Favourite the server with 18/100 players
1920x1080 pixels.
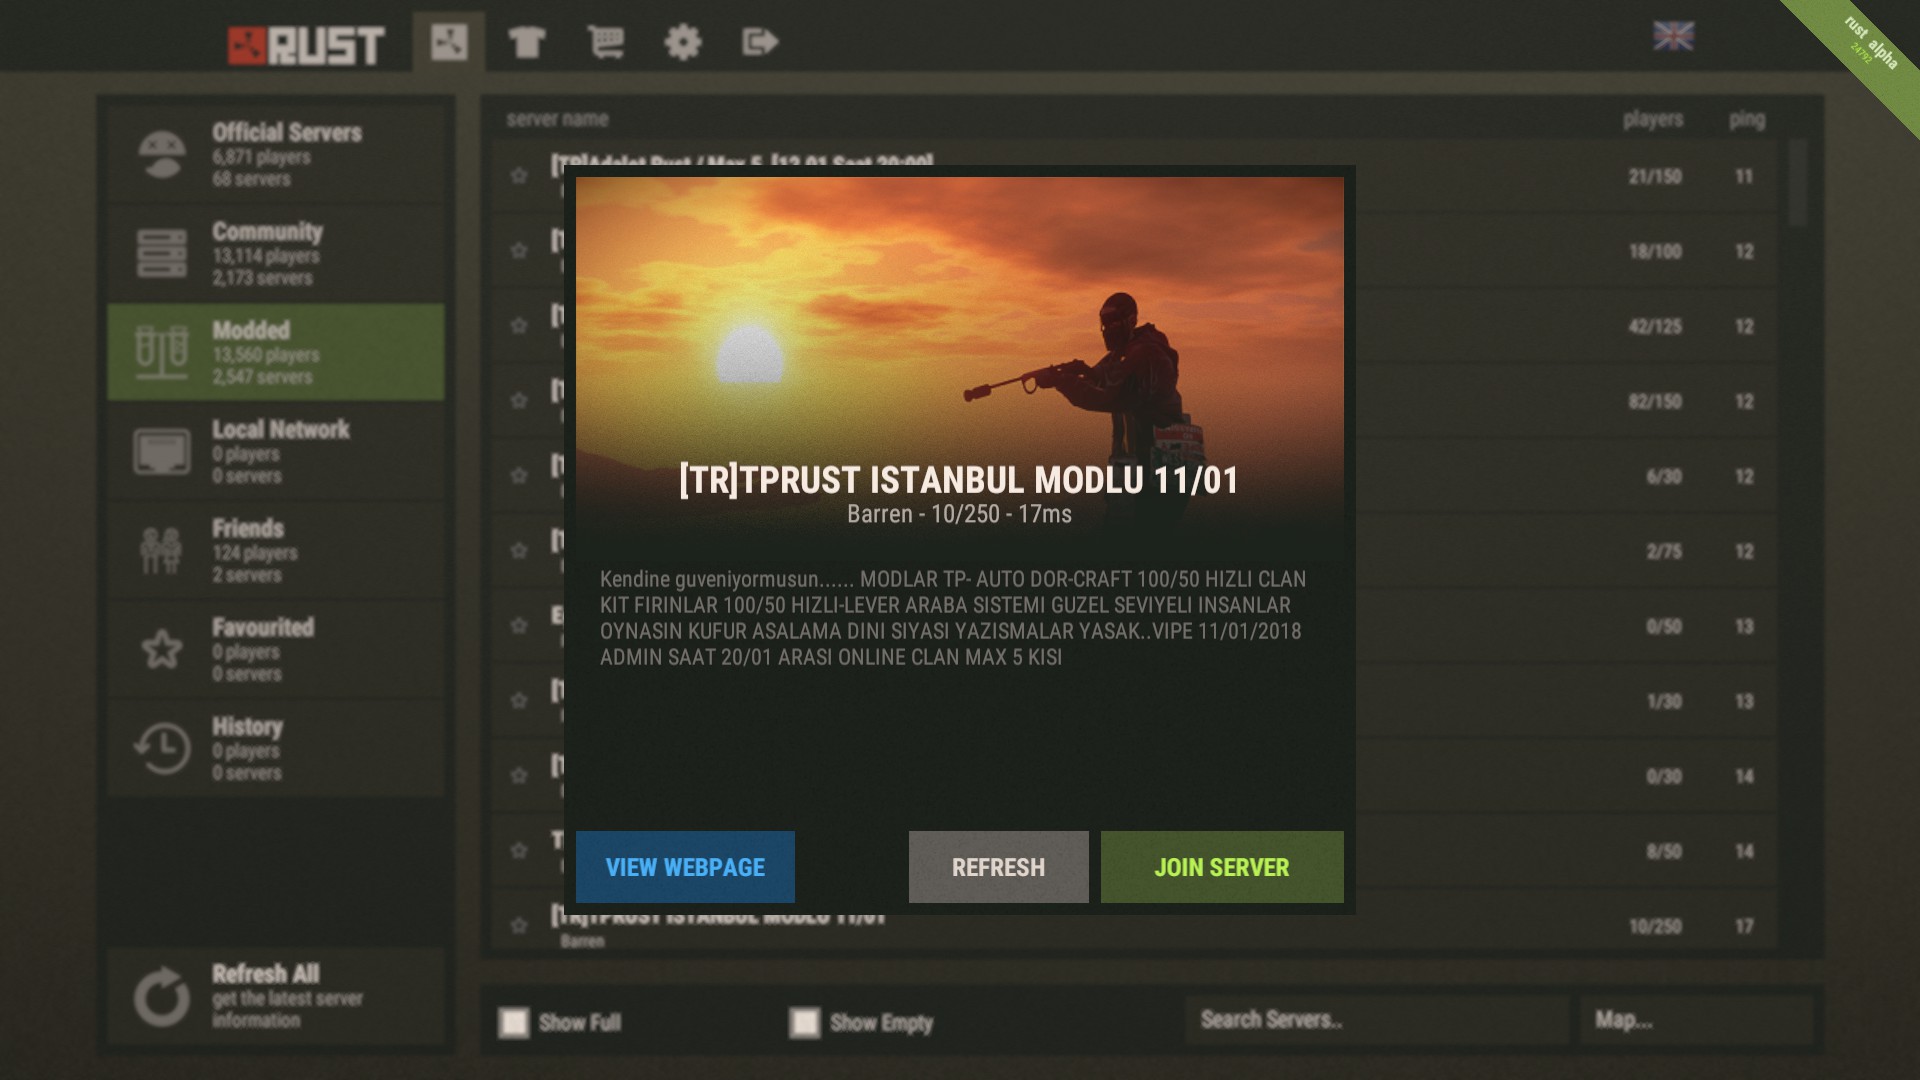coord(519,251)
